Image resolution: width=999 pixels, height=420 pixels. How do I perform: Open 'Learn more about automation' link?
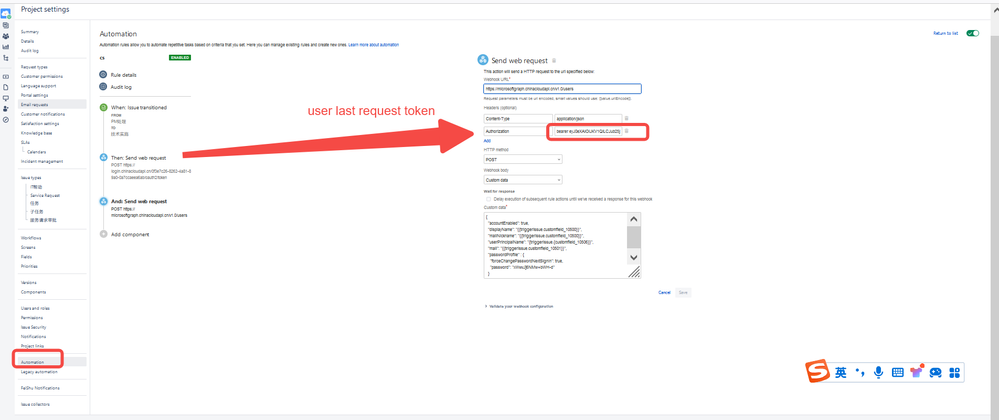click(x=373, y=45)
